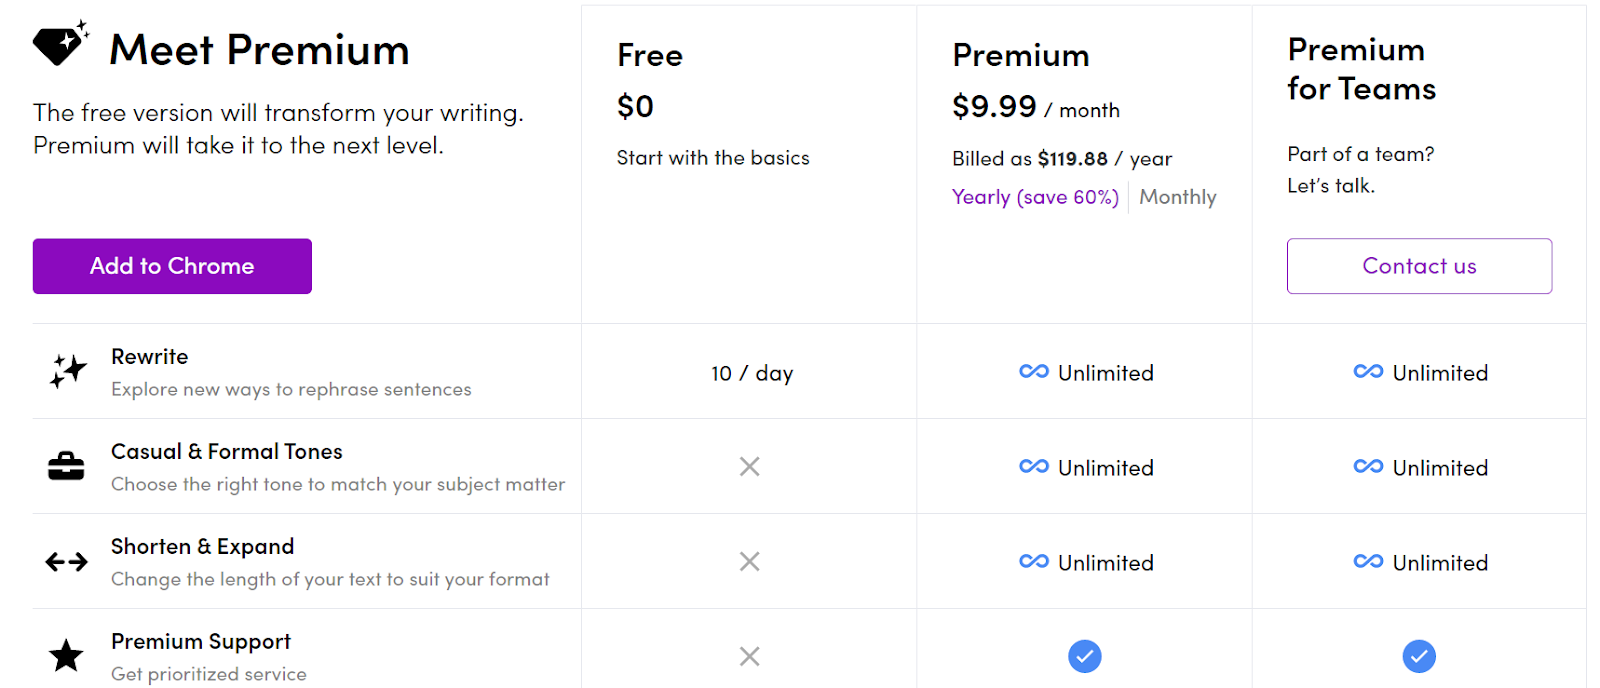Click the Add to Chrome button
The height and width of the screenshot is (688, 1600).
coord(172,266)
